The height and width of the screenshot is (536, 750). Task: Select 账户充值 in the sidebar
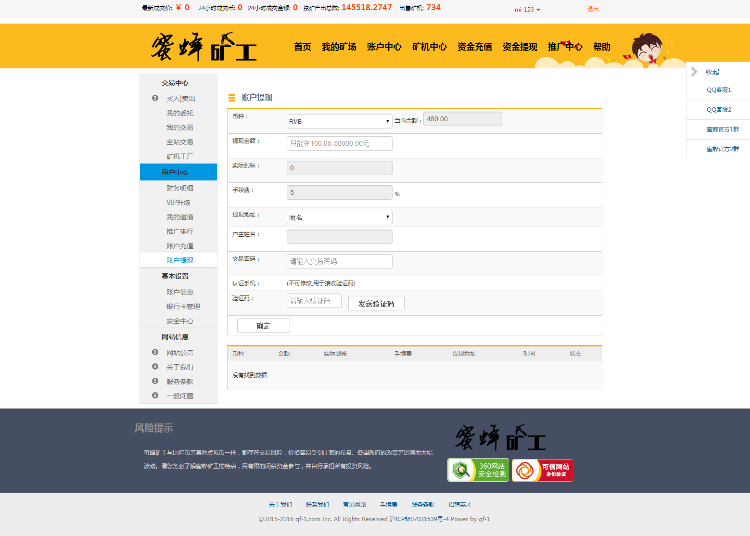coord(180,246)
